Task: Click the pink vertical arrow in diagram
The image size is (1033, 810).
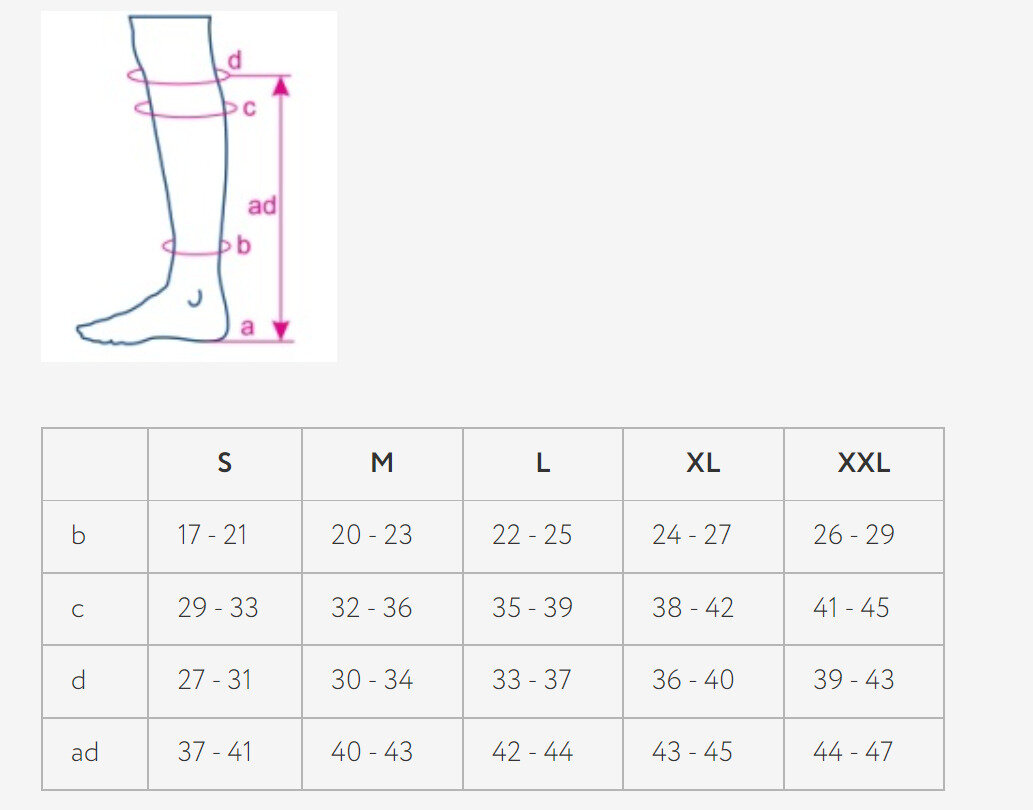Action: (x=282, y=240)
